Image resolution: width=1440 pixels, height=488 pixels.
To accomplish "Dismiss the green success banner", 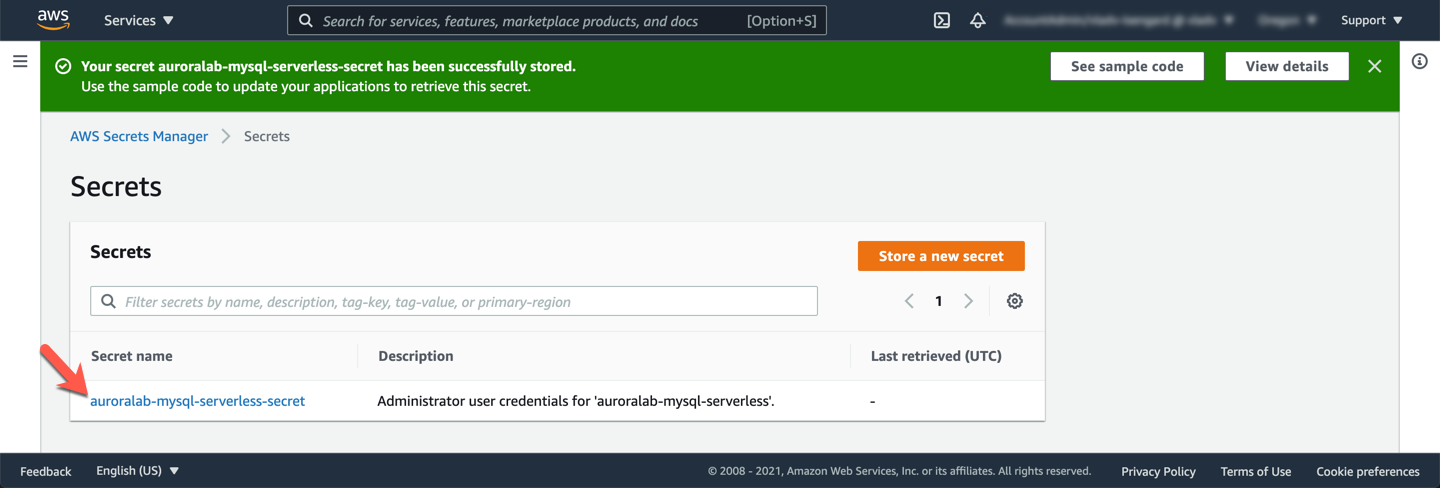I will (1374, 66).
